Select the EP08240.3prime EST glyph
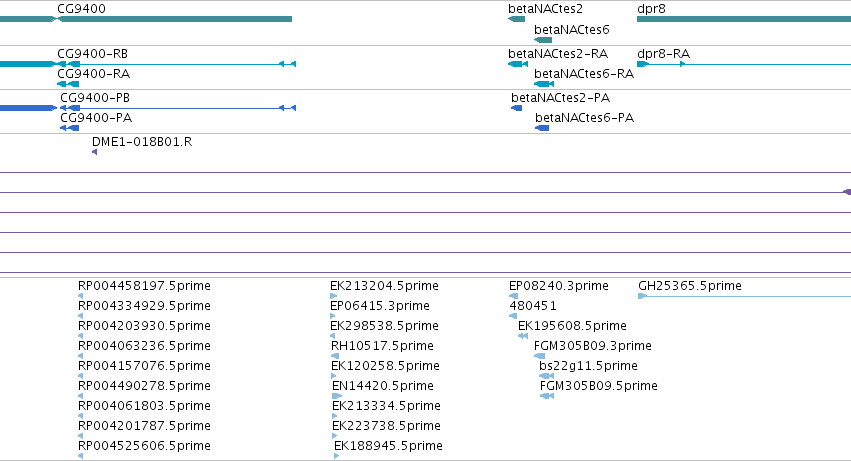The width and height of the screenshot is (851, 461). coord(513,296)
